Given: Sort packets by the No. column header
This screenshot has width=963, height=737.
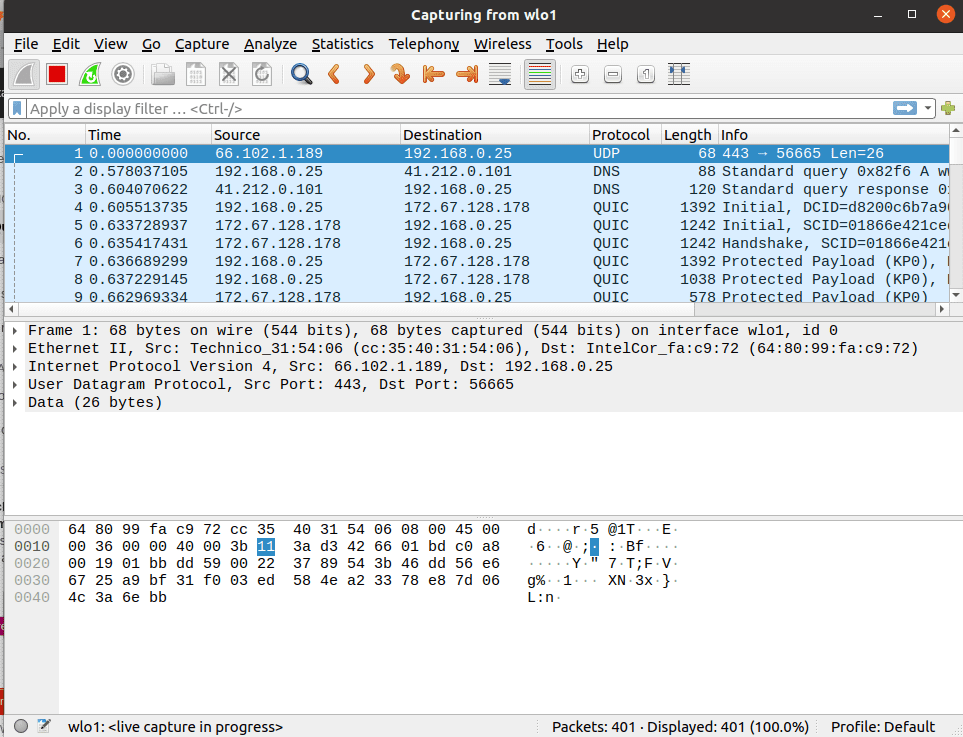Looking at the screenshot, I should (x=45, y=135).
